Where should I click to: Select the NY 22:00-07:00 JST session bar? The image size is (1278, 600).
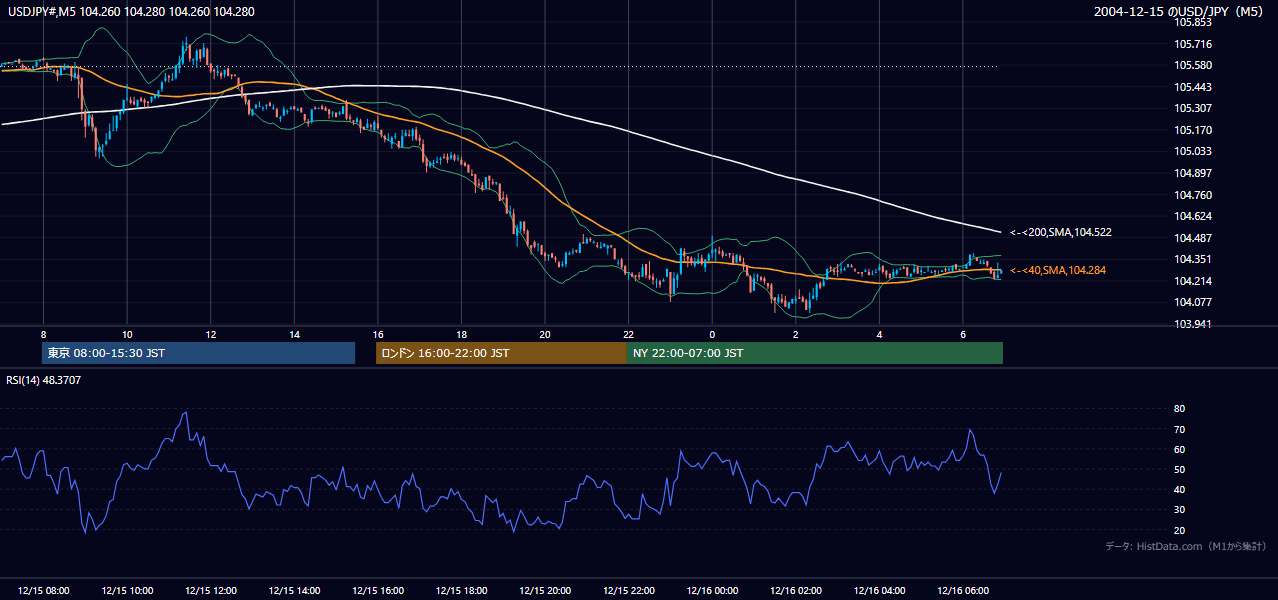[x=815, y=353]
